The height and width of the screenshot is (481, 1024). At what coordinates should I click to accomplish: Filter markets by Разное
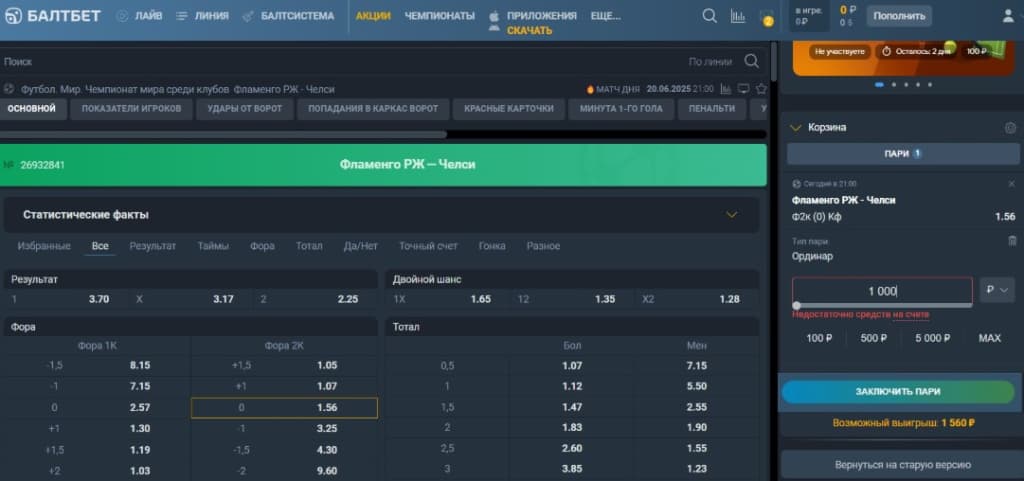click(543, 247)
